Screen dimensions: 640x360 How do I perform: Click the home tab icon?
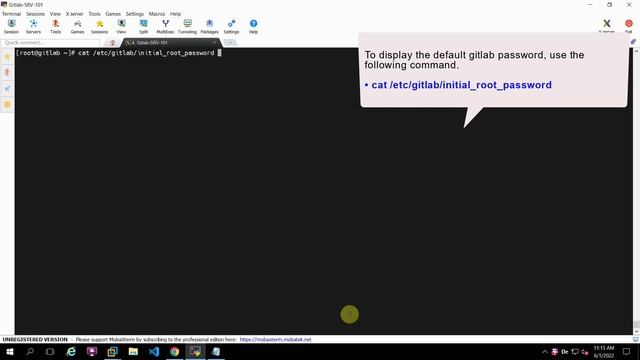click(x=113, y=43)
